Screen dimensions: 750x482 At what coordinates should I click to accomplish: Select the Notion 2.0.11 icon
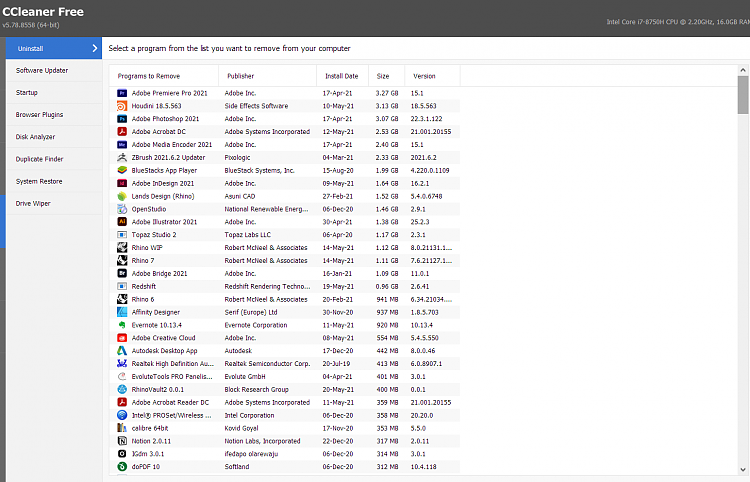coord(122,441)
